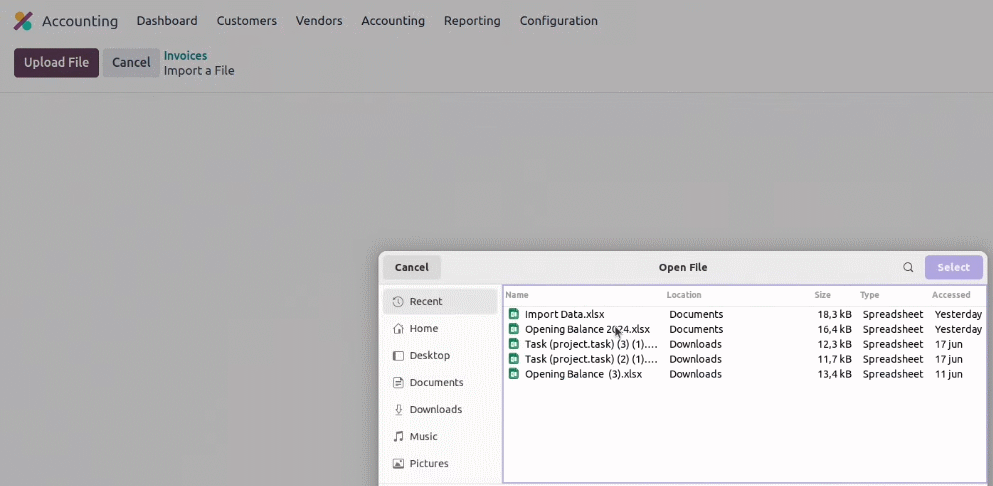Open the Reporting menu
This screenshot has width=993, height=486.
[x=472, y=21]
